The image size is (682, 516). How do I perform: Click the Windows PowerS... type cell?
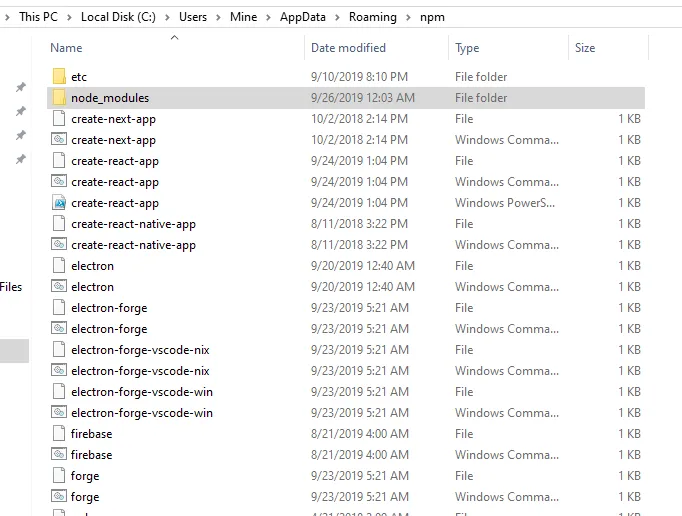(505, 203)
